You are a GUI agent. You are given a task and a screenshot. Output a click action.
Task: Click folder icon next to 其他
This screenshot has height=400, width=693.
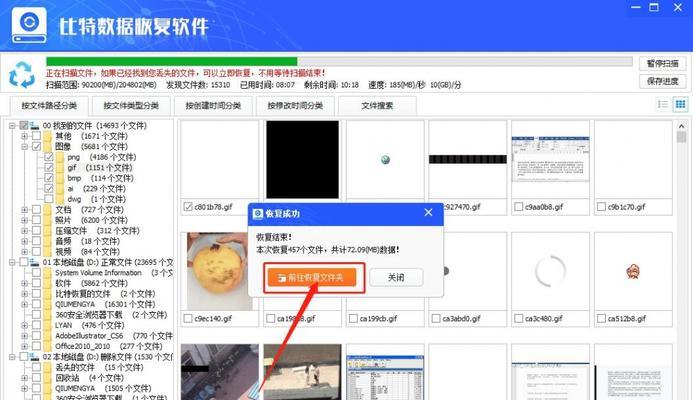(x=48, y=136)
